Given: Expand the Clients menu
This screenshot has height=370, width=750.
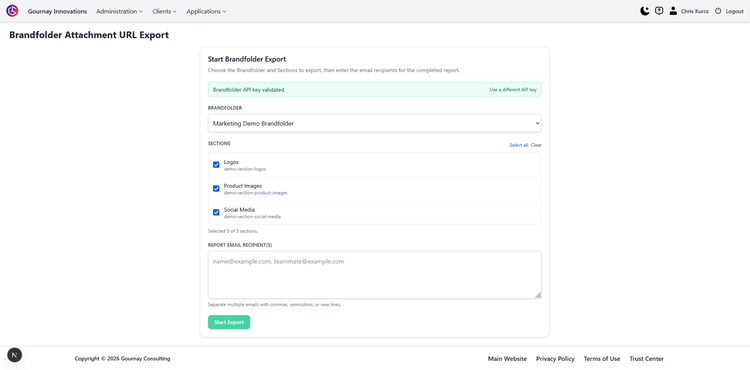Looking at the screenshot, I should [x=165, y=11].
